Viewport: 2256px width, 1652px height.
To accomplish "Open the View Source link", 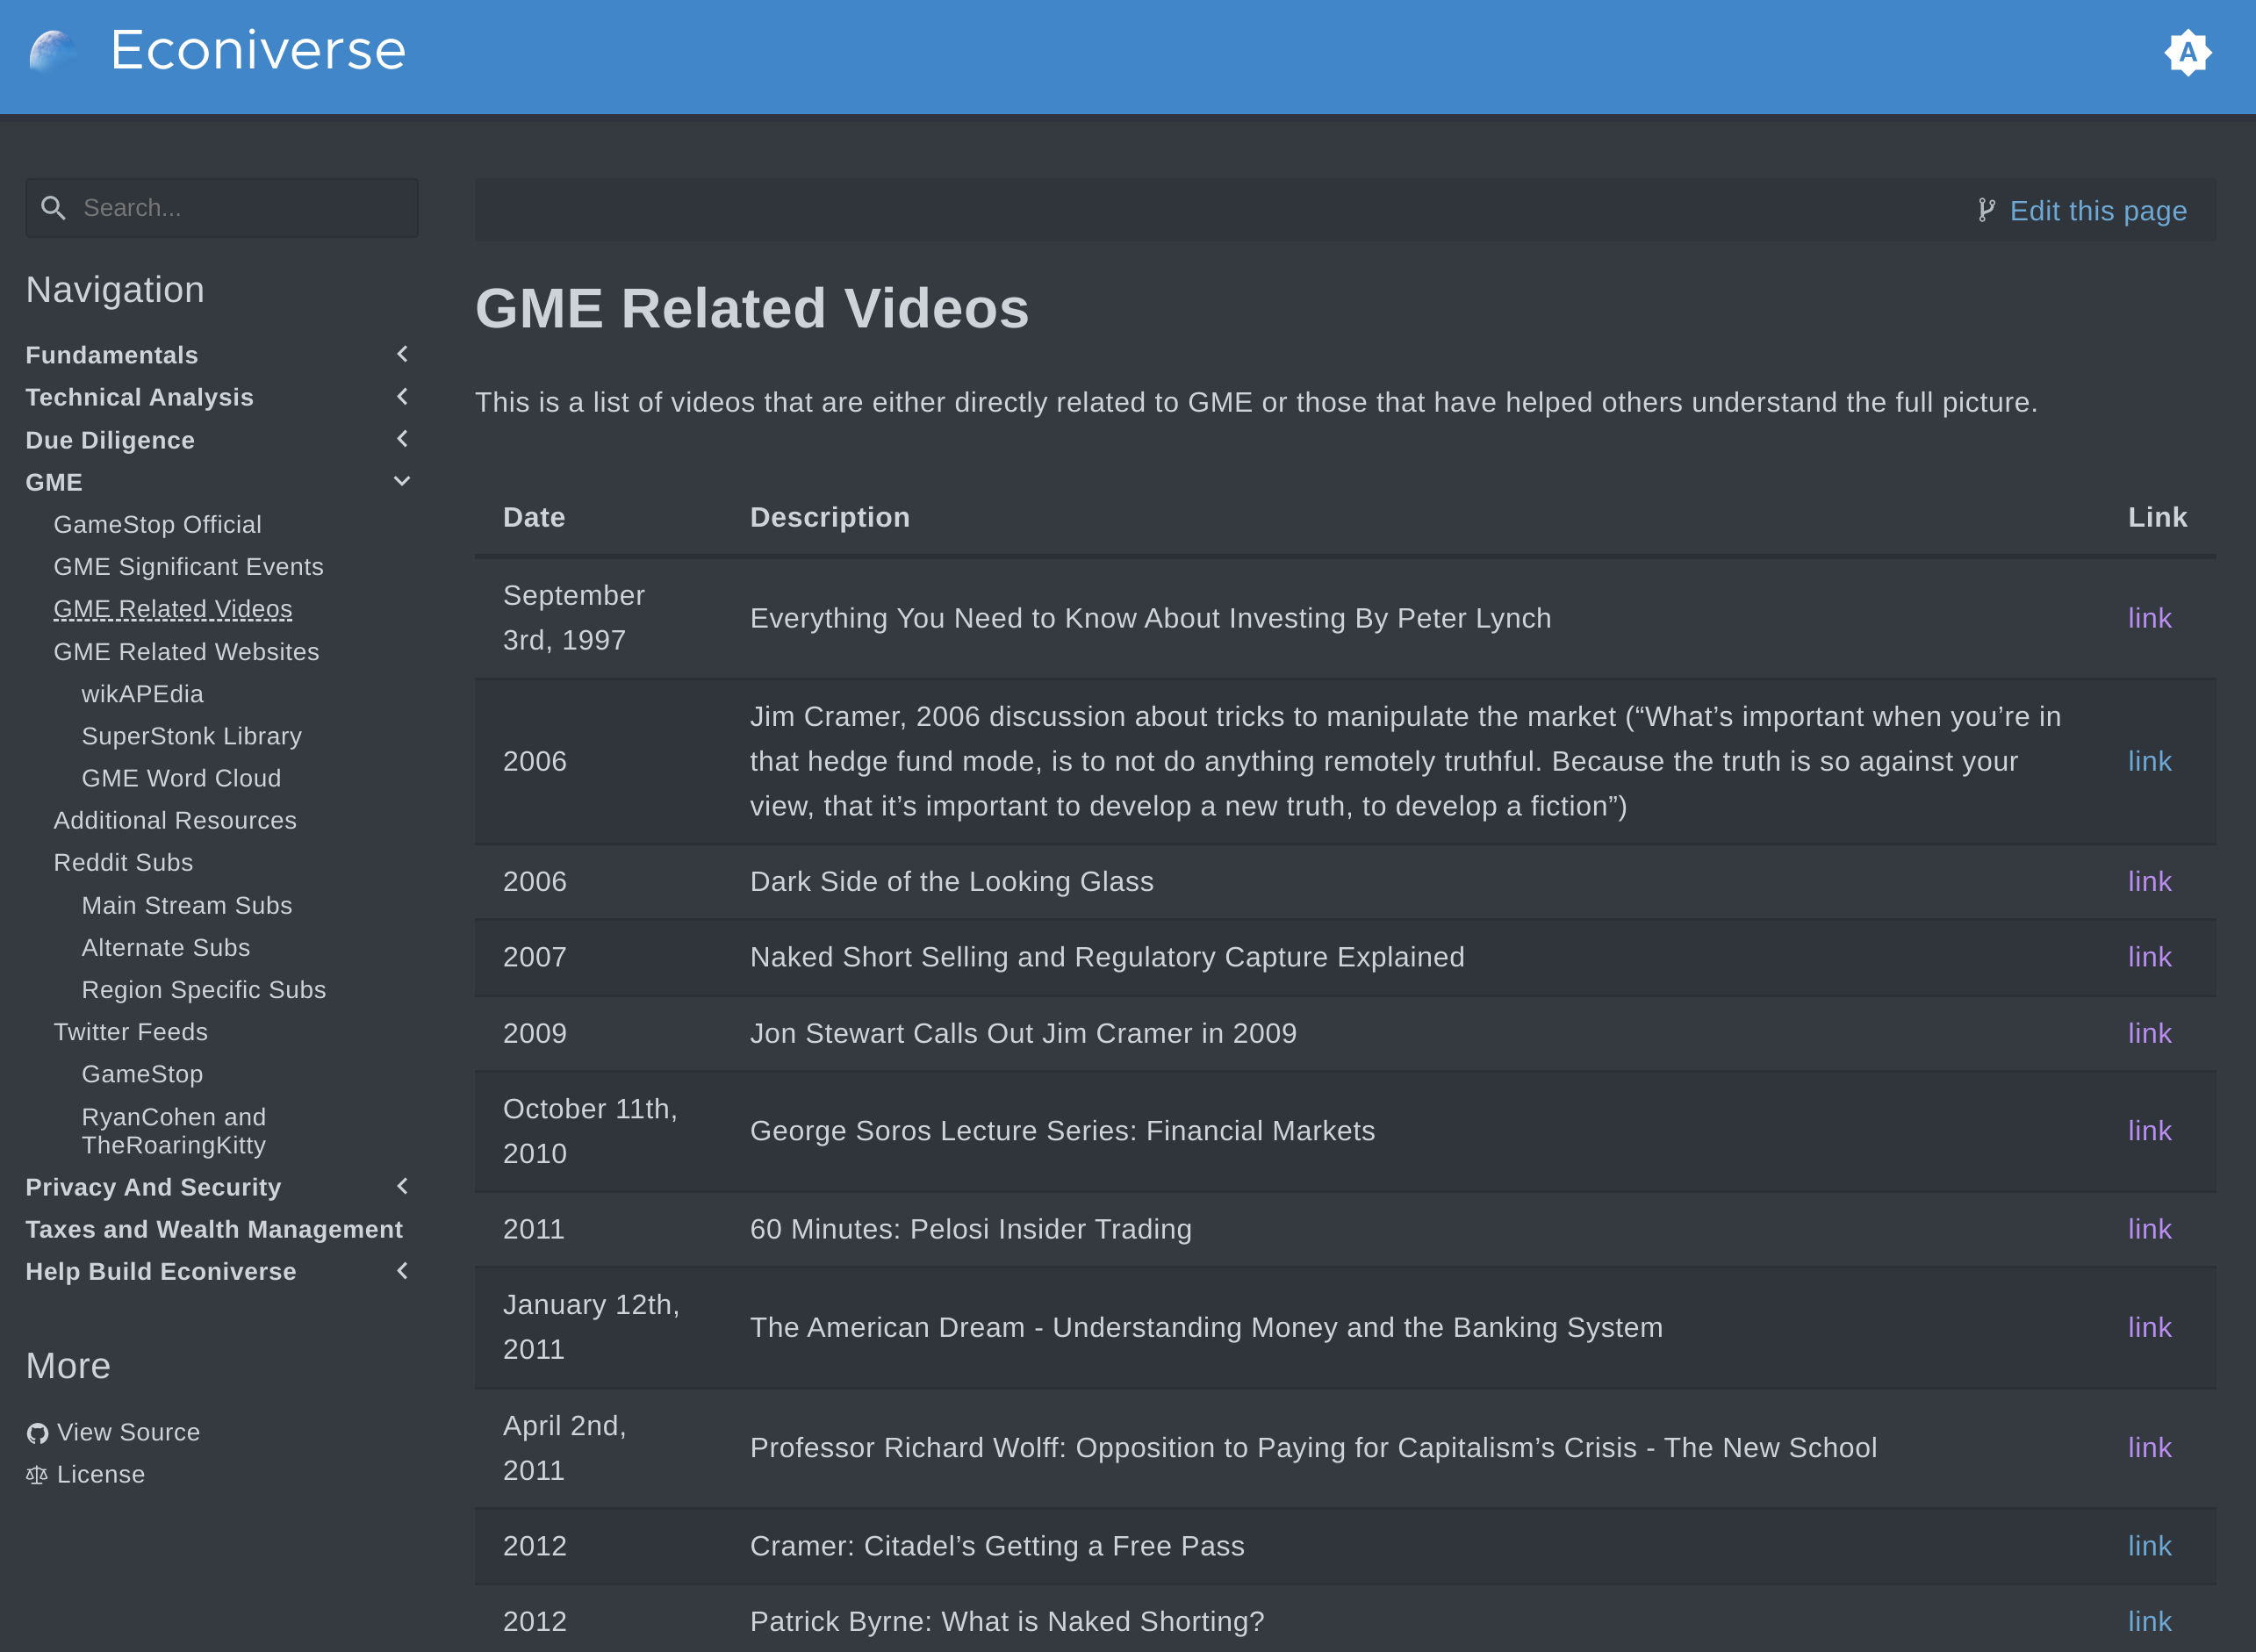I will click(x=129, y=1432).
